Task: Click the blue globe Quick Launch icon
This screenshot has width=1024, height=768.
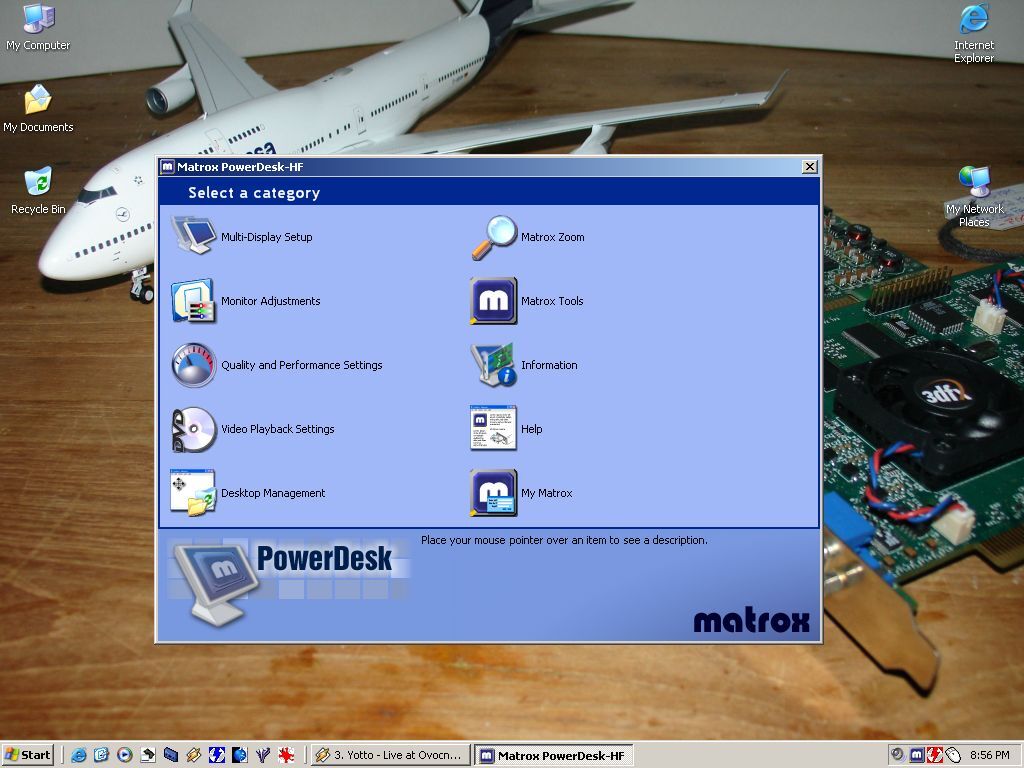Action: click(240, 755)
